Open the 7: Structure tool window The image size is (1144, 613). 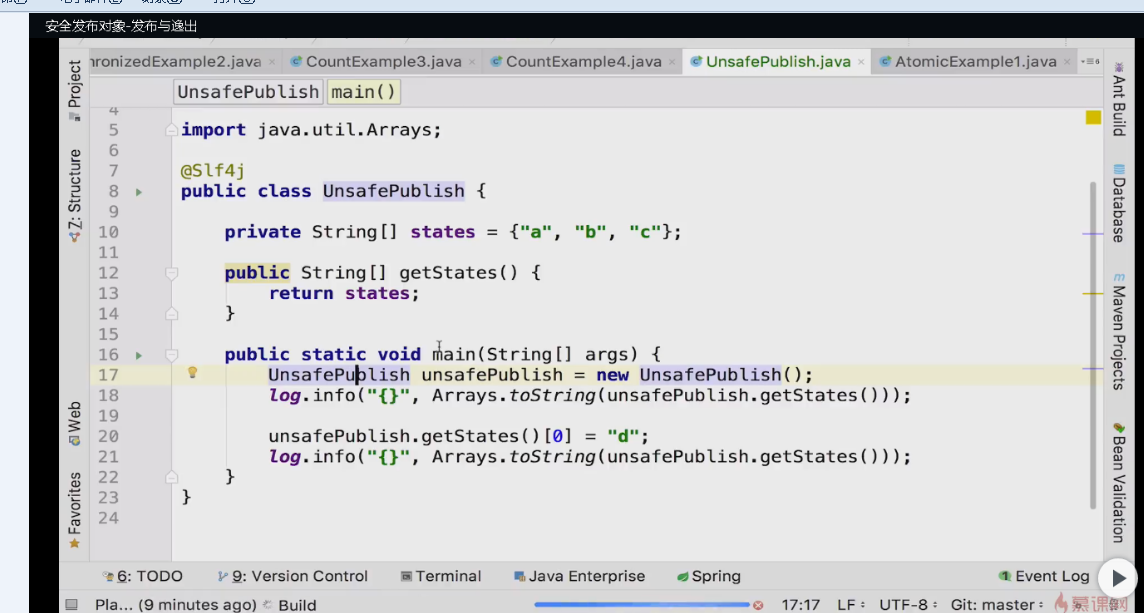tap(75, 196)
